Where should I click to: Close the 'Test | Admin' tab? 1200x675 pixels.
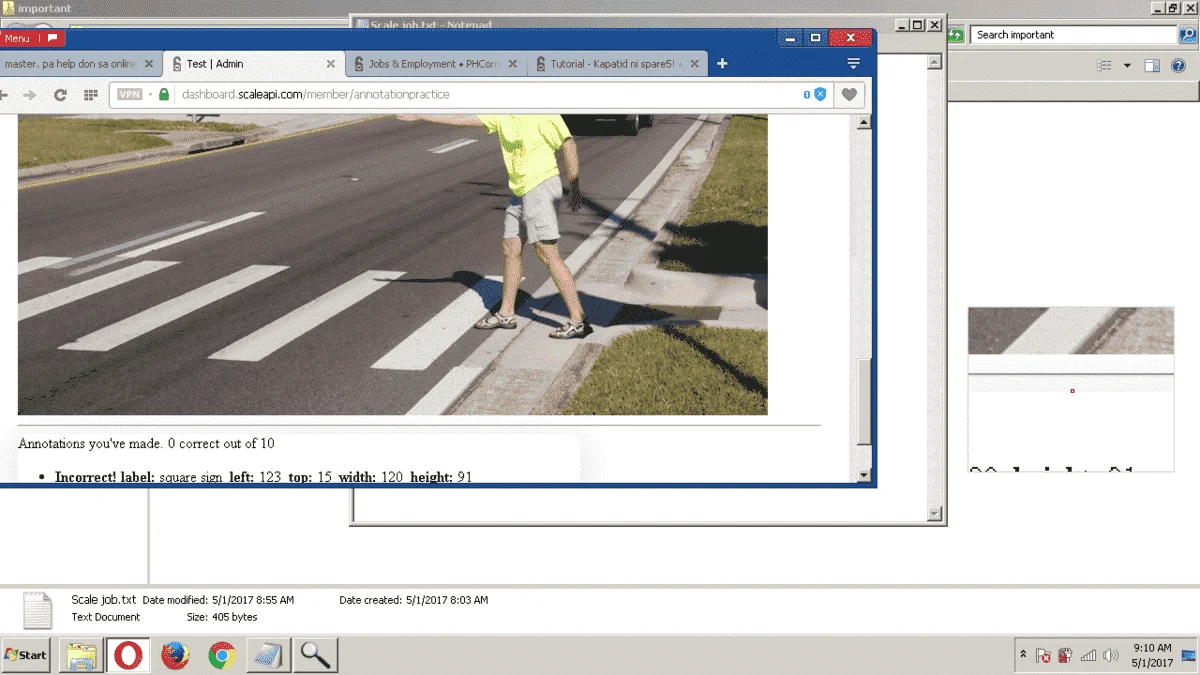click(x=331, y=64)
